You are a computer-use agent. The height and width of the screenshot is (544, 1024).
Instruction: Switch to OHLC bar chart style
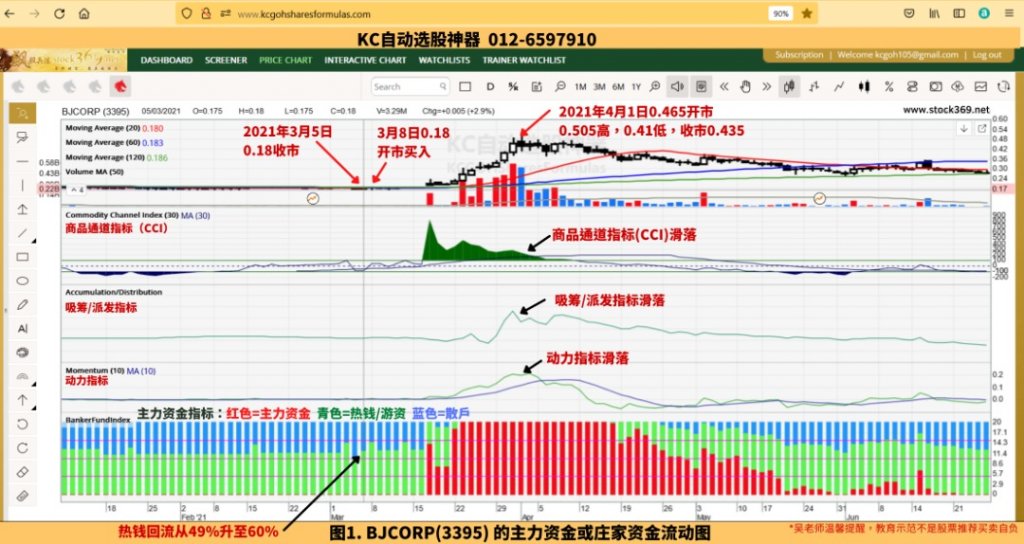click(814, 86)
